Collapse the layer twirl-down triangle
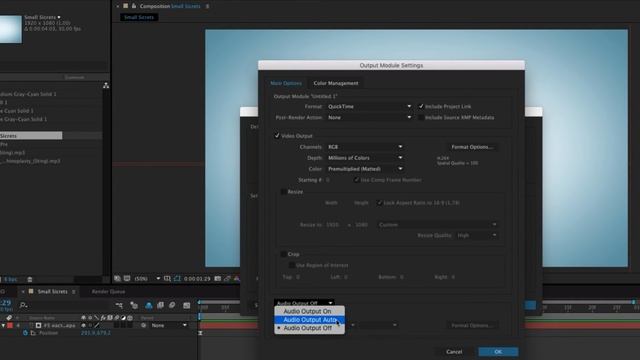Image resolution: width=640 pixels, height=360 pixels. click(3, 326)
